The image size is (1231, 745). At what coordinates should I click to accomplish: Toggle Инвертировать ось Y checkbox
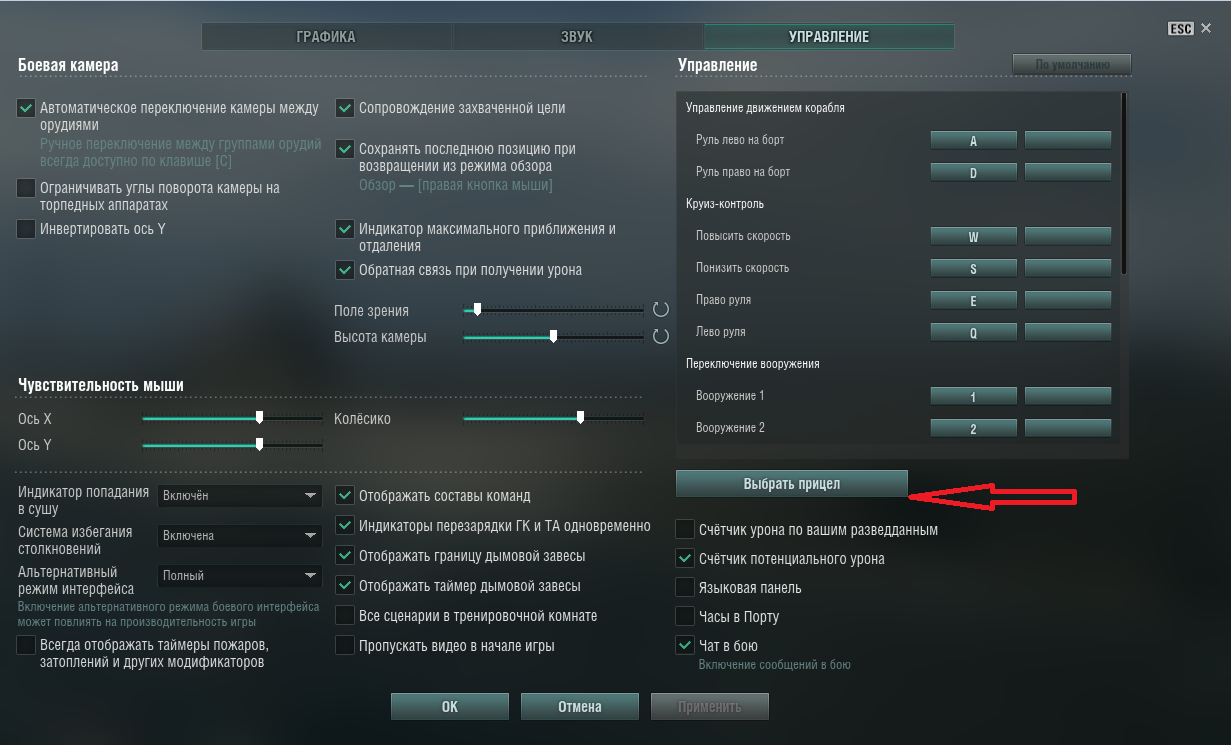pyautogui.click(x=26, y=229)
